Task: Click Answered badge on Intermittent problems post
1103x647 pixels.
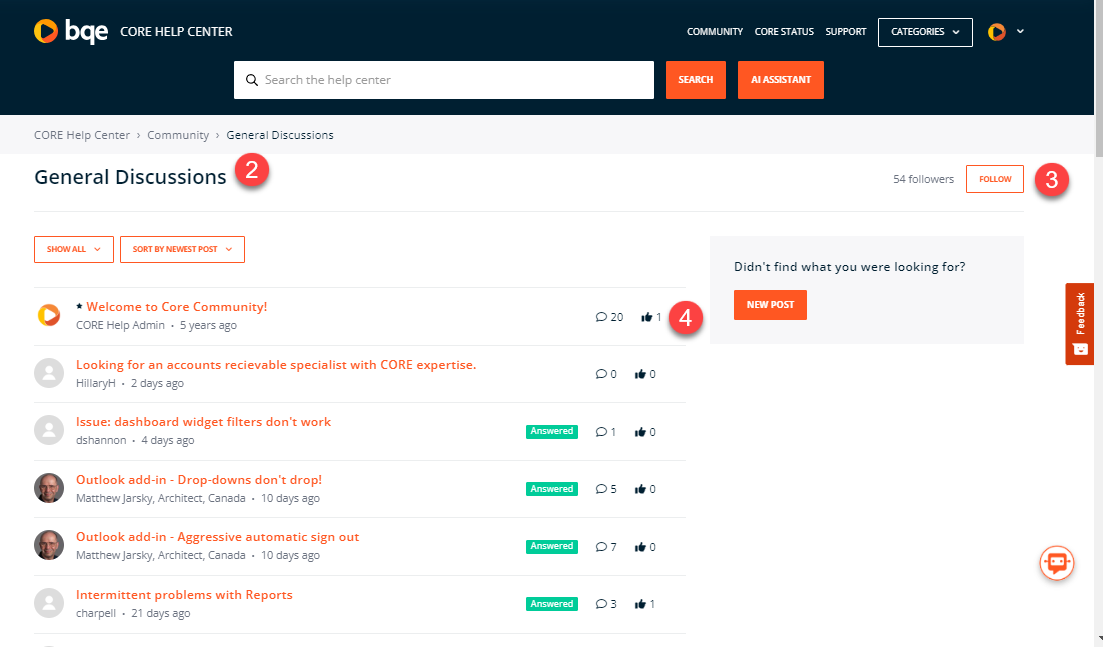Action: coord(552,604)
